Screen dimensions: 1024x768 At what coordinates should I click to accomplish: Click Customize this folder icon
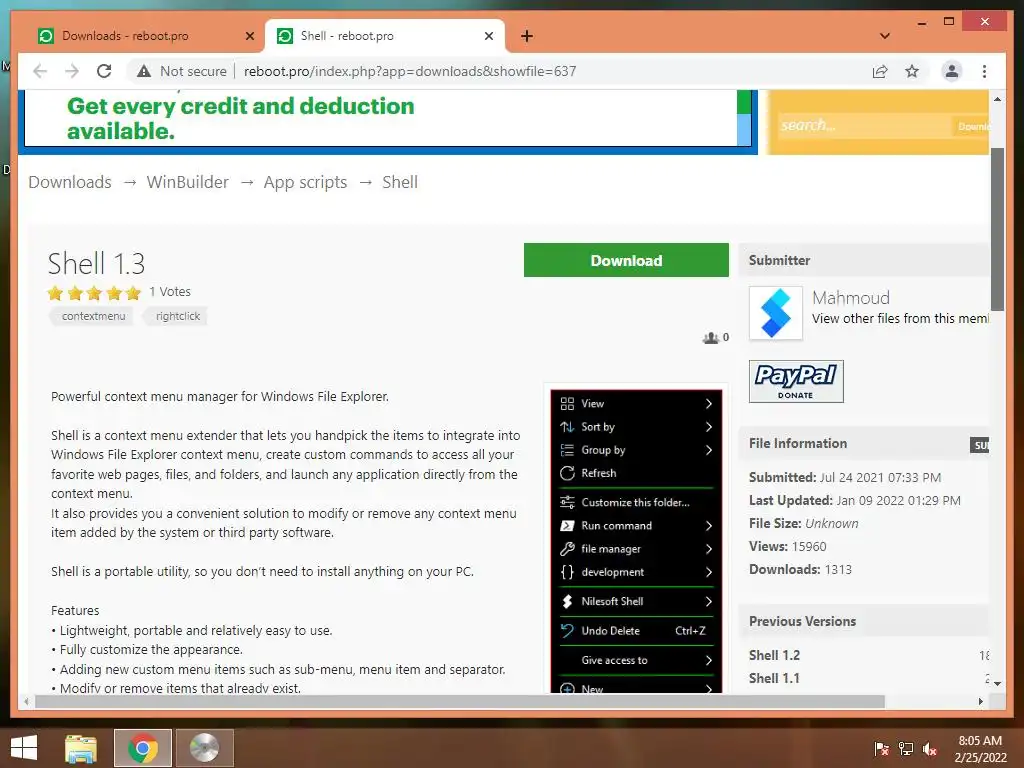click(x=567, y=502)
